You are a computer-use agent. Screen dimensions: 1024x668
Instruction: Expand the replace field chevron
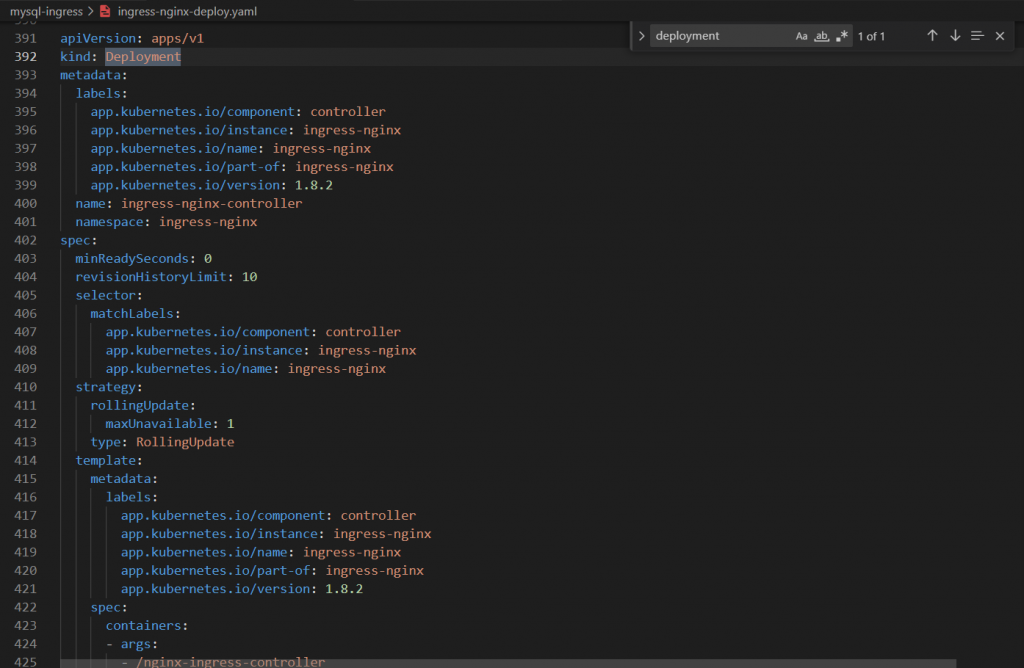[641, 36]
